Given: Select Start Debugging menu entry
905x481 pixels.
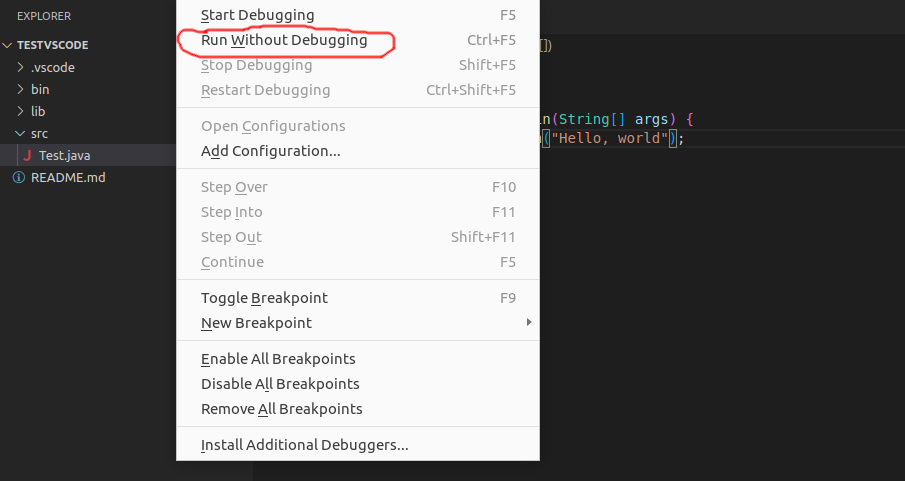Looking at the screenshot, I should (x=358, y=15).
